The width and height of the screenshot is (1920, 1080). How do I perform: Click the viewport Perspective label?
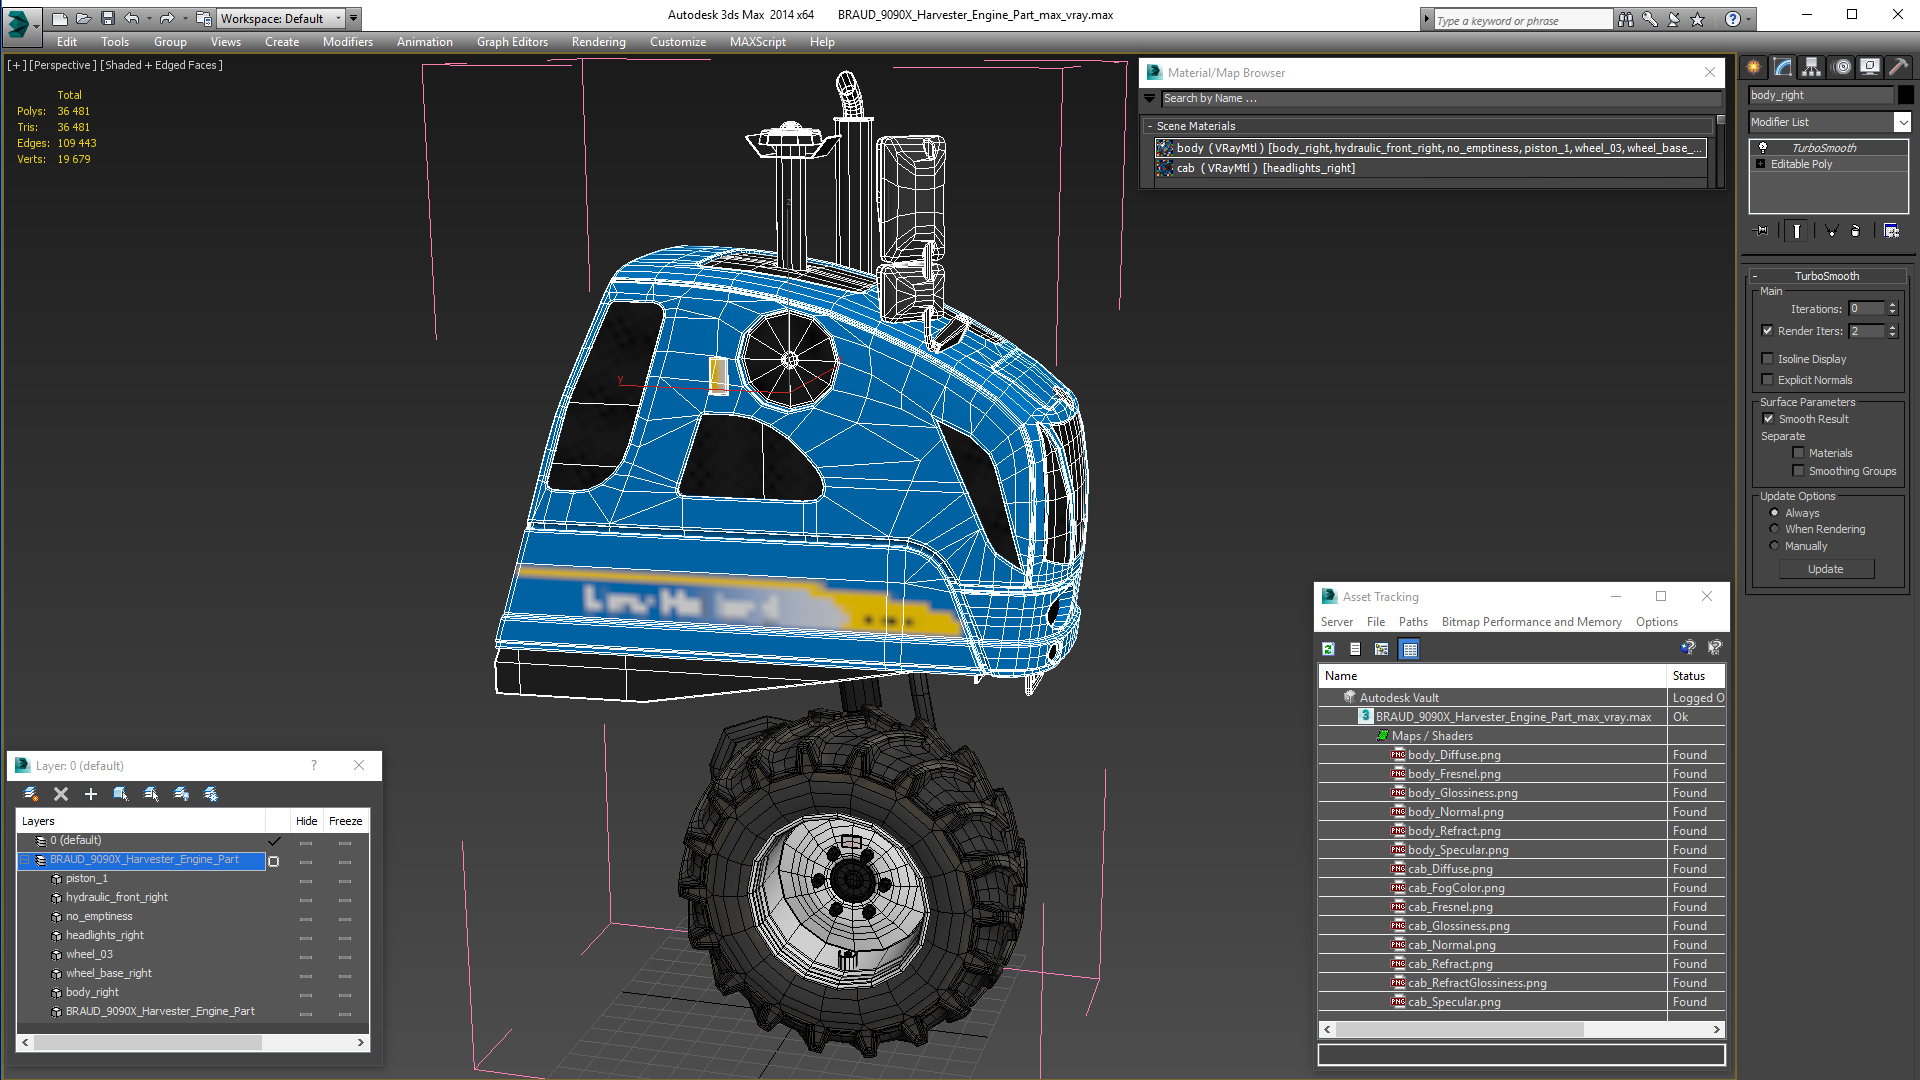pos(62,65)
